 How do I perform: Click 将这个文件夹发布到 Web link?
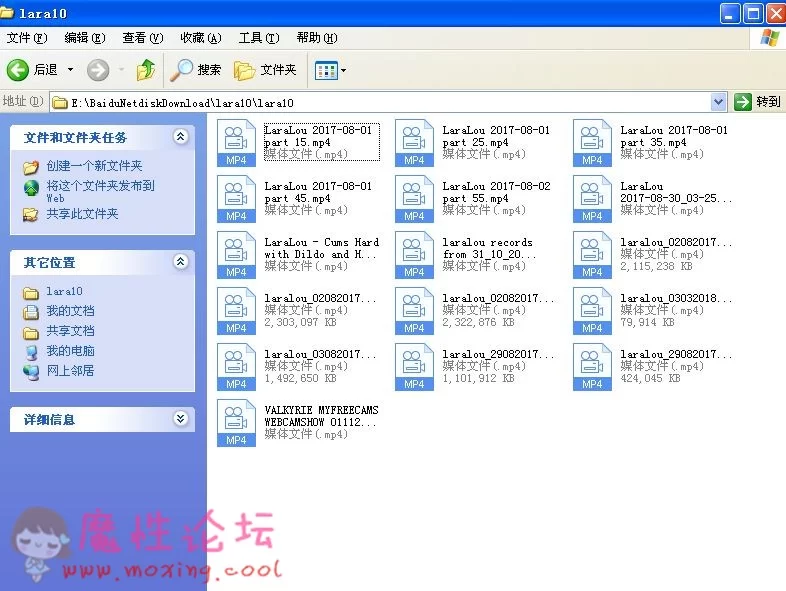(x=100, y=191)
